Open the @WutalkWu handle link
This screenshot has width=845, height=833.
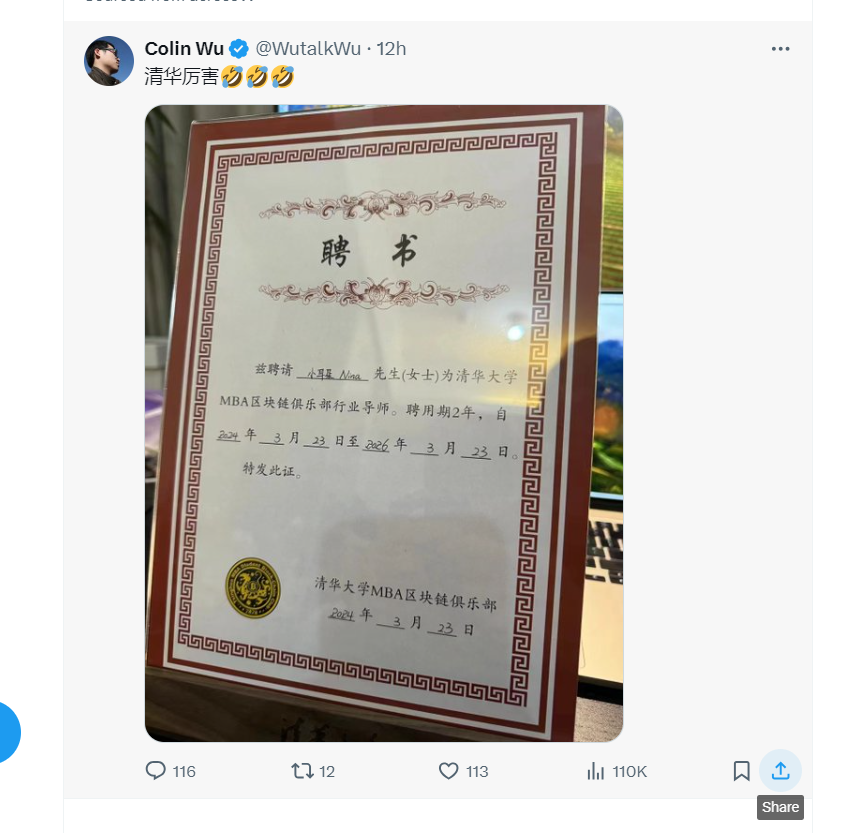(308, 49)
